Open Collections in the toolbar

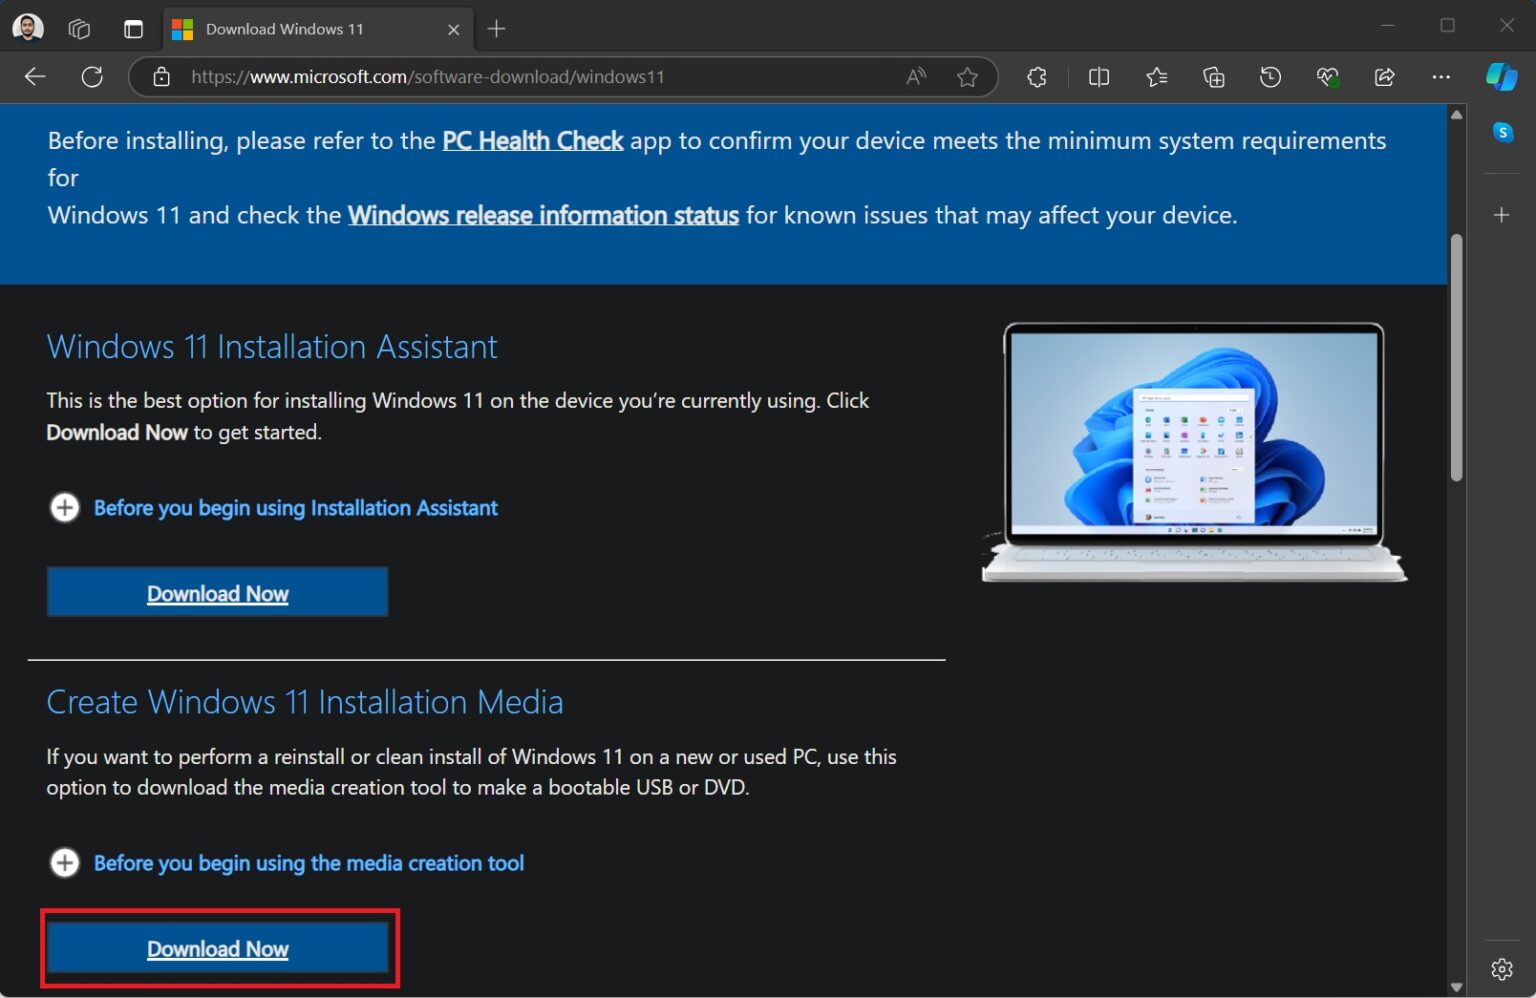[1213, 76]
